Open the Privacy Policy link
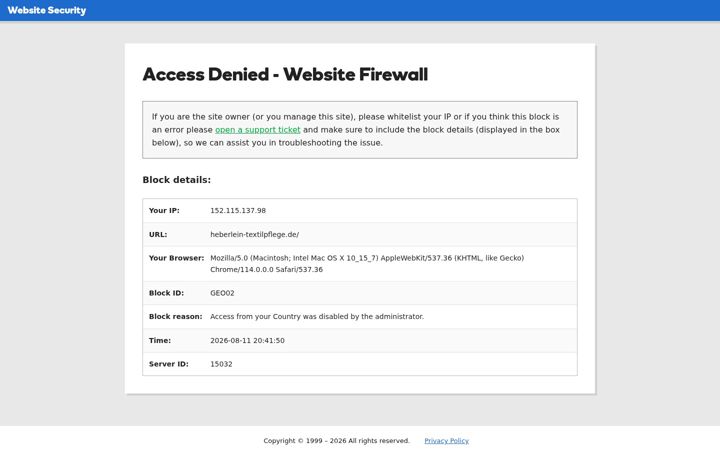 (446, 441)
